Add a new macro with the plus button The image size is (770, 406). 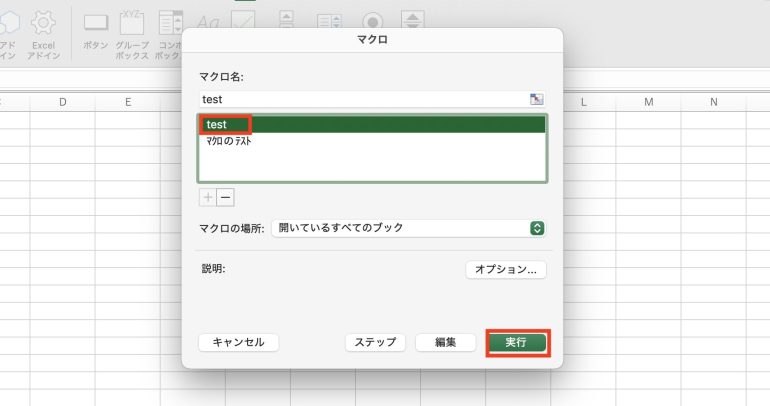click(x=208, y=197)
